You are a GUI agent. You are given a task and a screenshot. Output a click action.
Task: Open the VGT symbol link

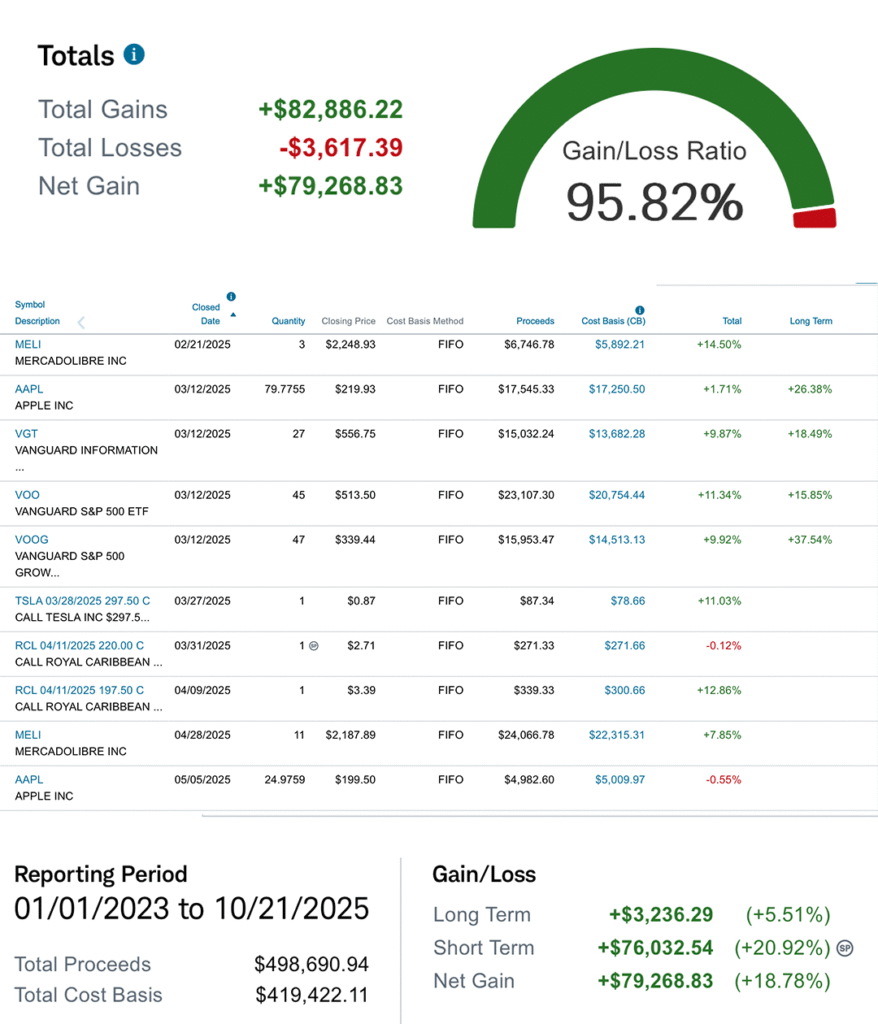27,434
